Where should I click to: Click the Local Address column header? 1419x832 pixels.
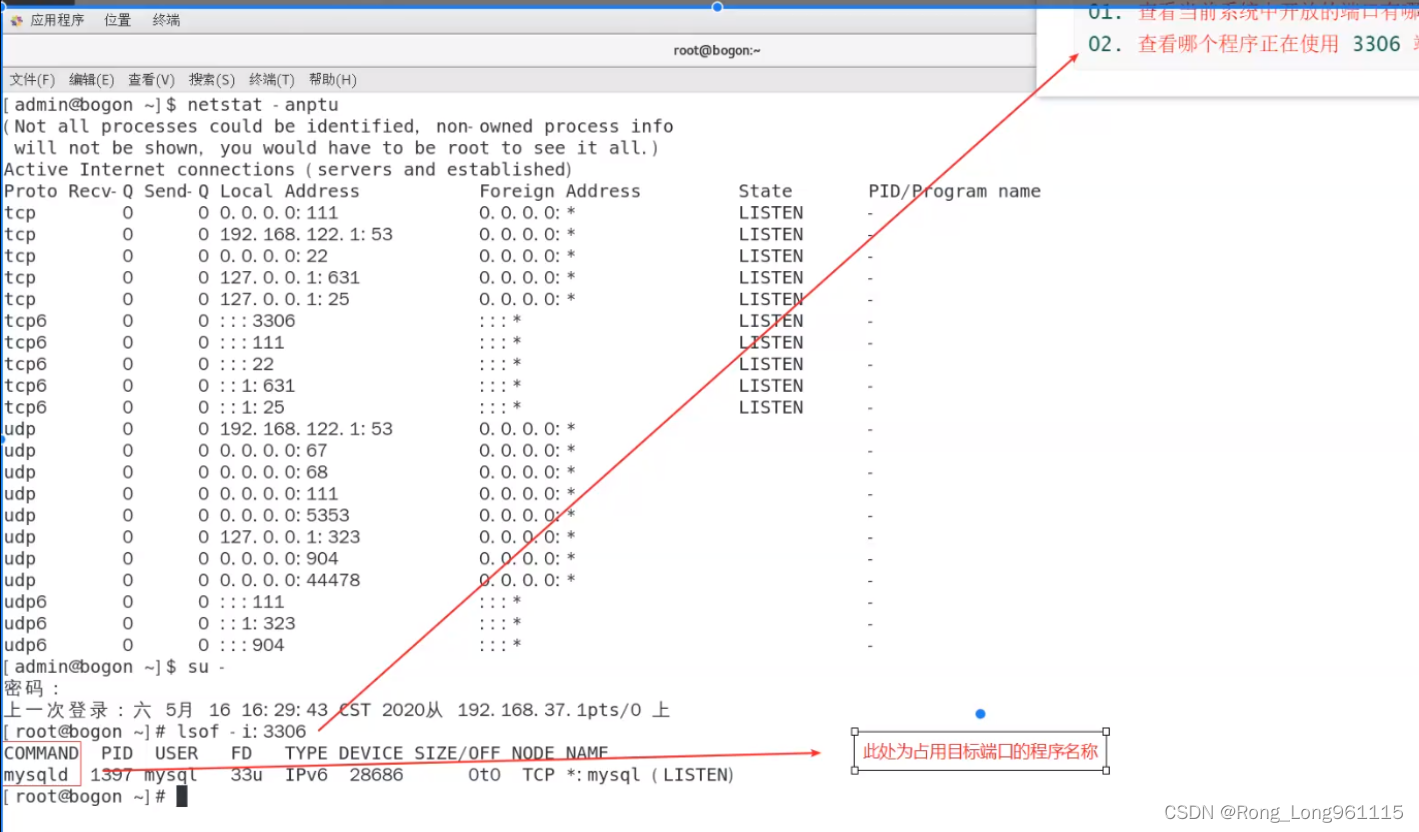[289, 191]
